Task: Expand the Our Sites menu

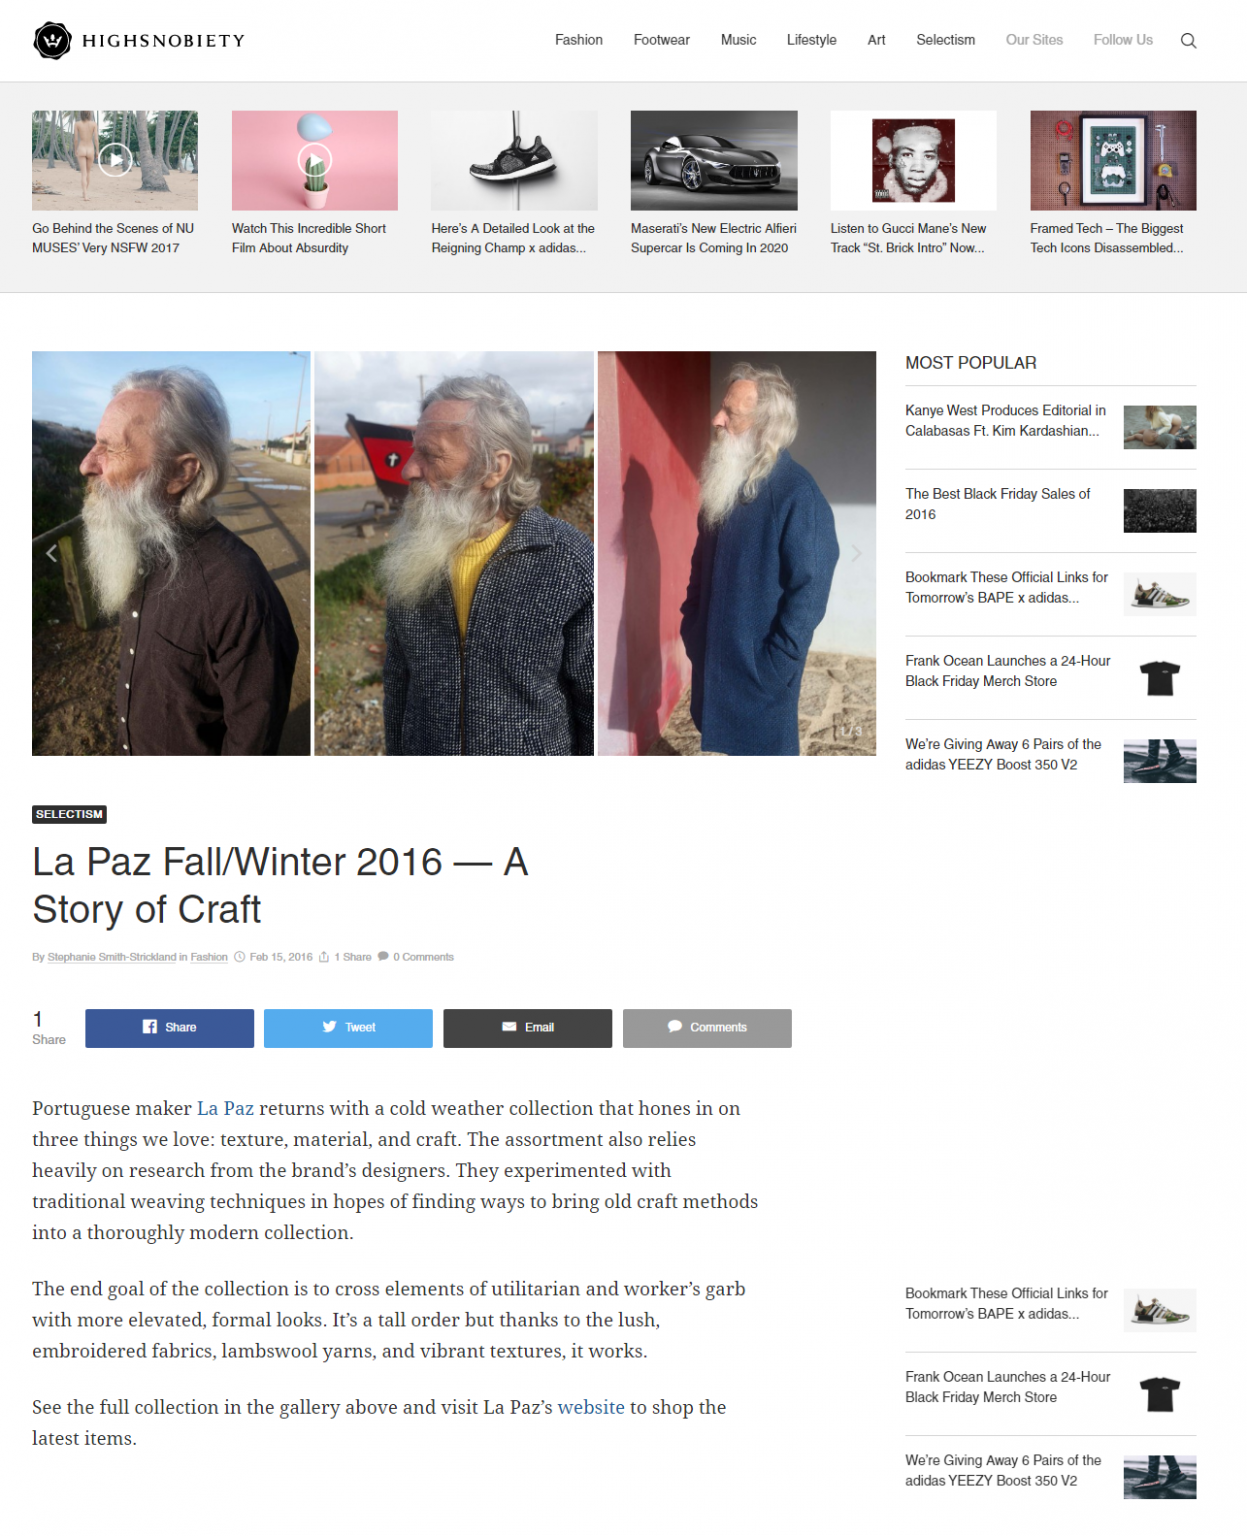Action: (x=1034, y=40)
